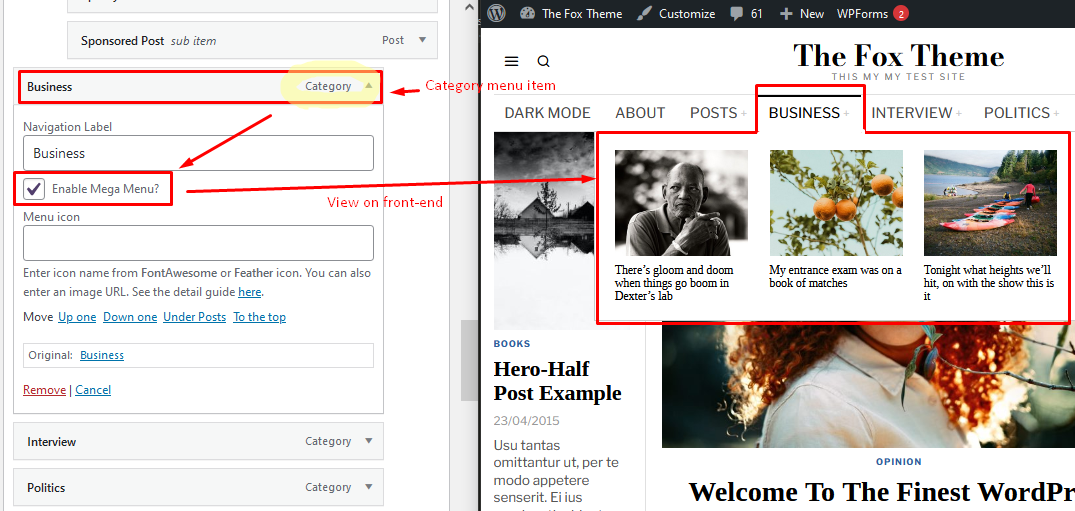
Task: Collapse the Business menu item arrow
Action: 369,86
